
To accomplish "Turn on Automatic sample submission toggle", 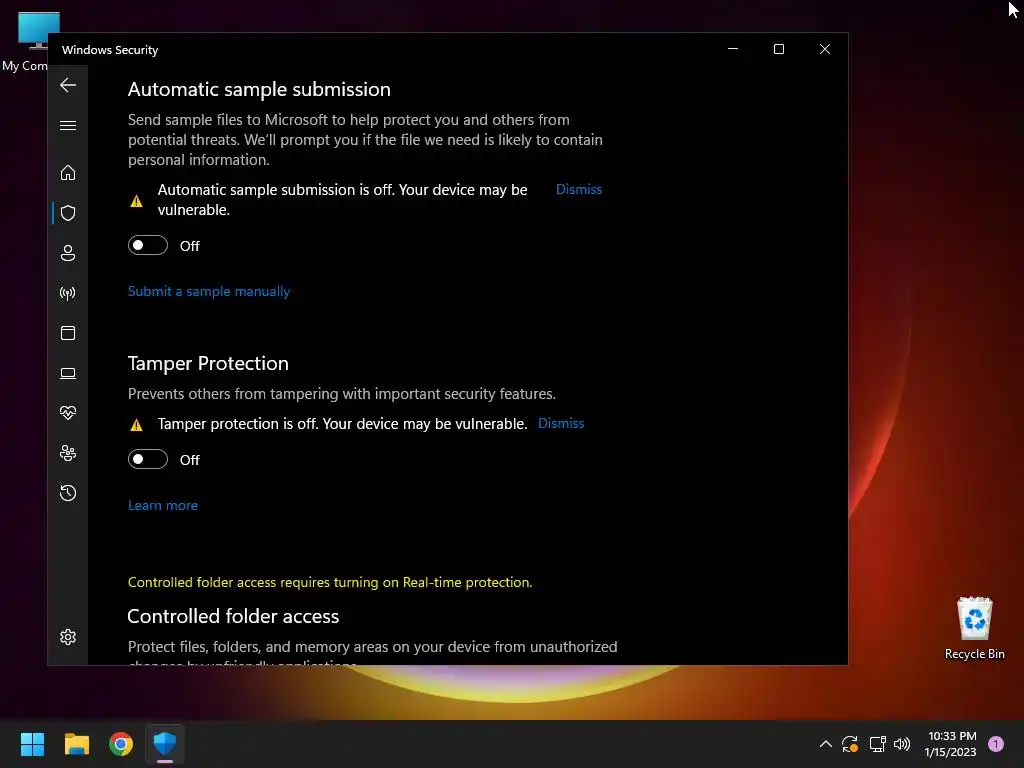I will click(148, 246).
